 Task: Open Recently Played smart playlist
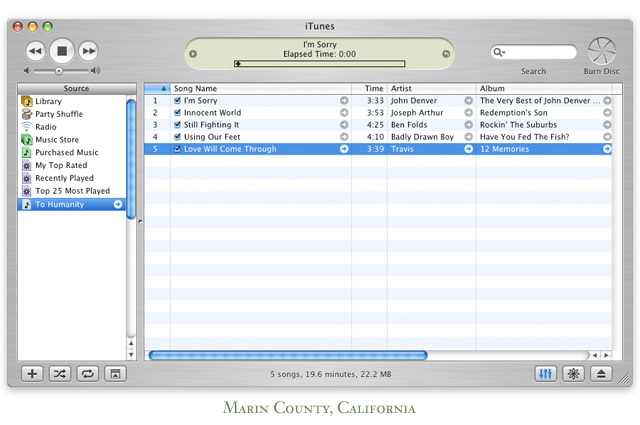click(64, 178)
